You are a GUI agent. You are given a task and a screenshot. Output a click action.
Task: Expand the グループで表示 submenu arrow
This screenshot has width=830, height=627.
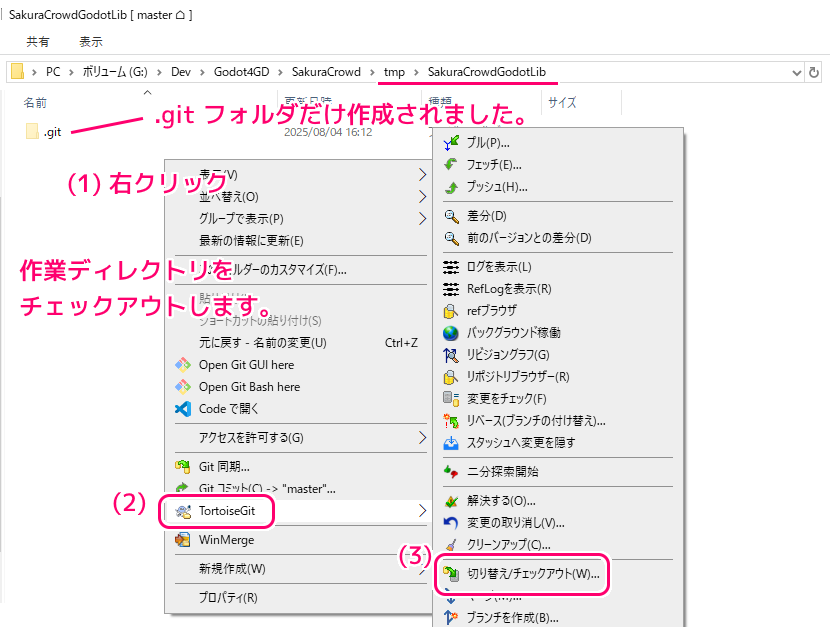click(x=422, y=218)
